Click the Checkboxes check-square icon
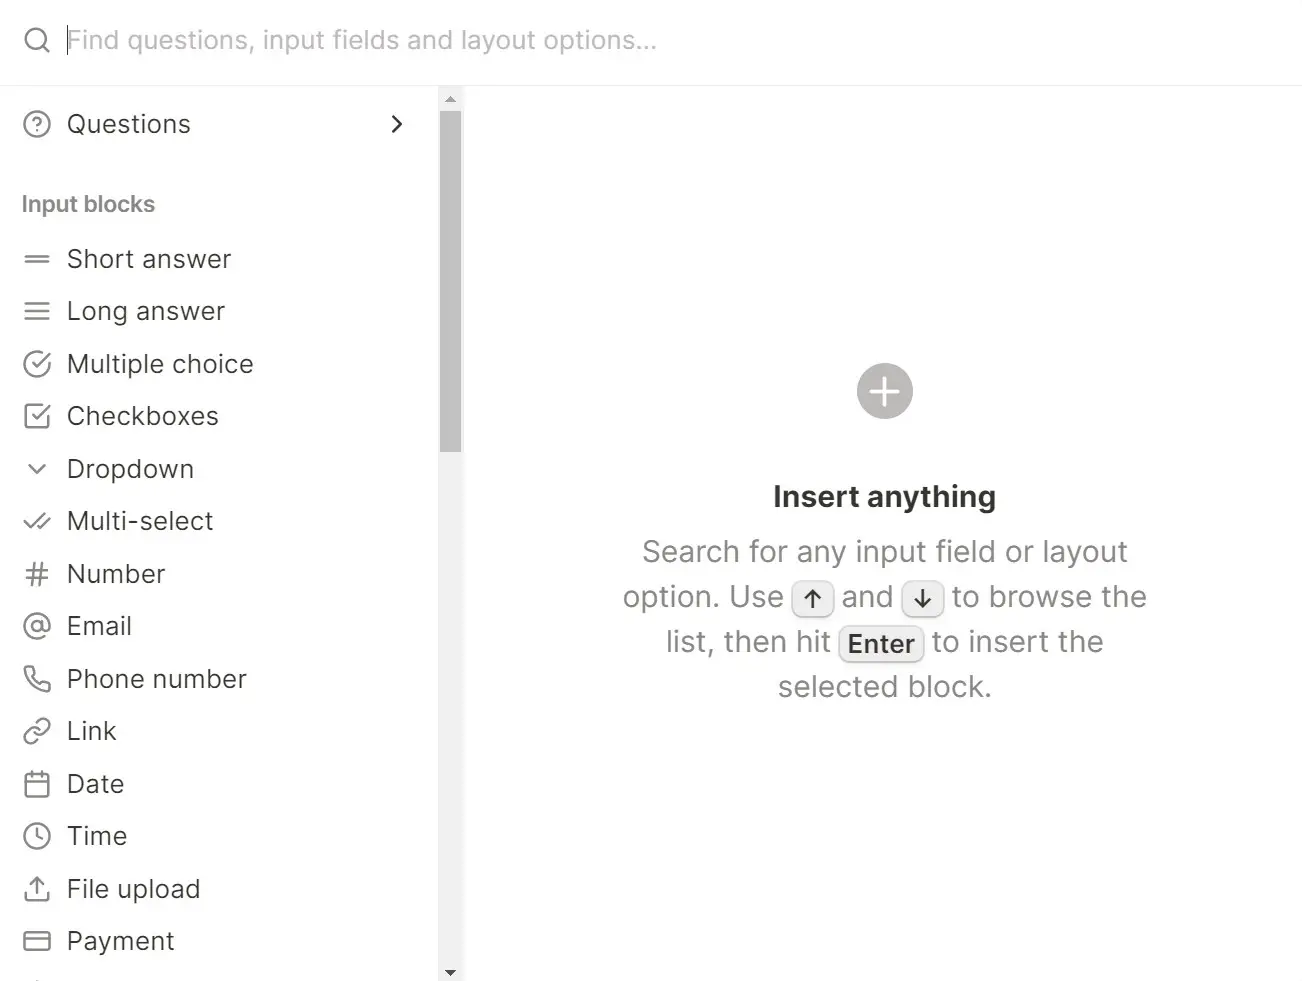 pos(37,416)
